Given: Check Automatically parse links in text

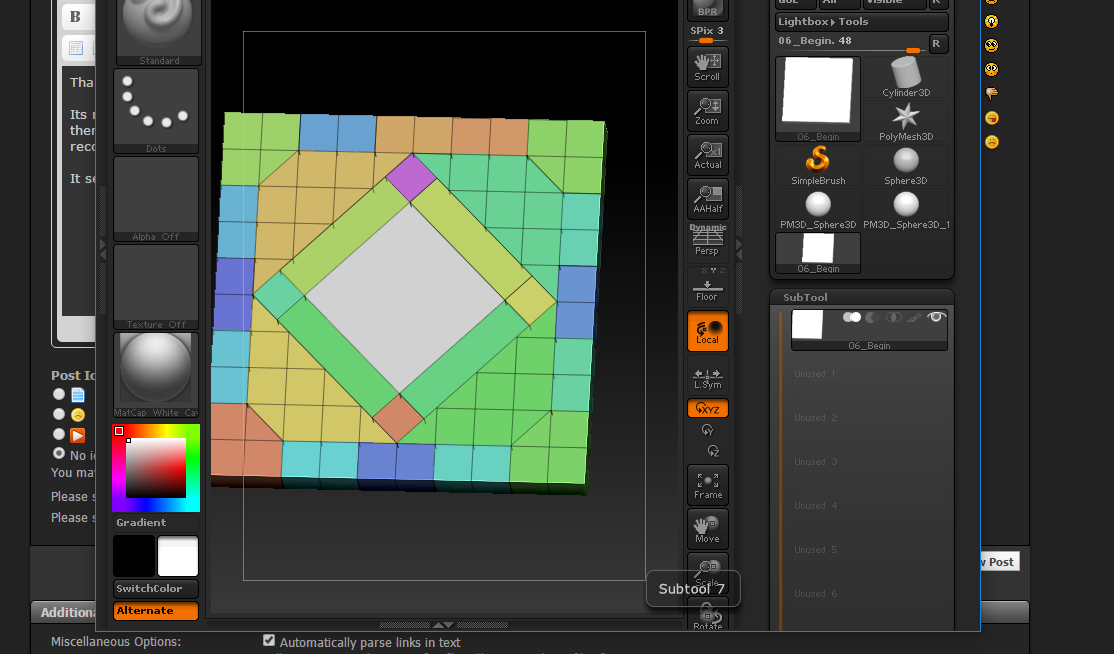Looking at the screenshot, I should [x=269, y=640].
